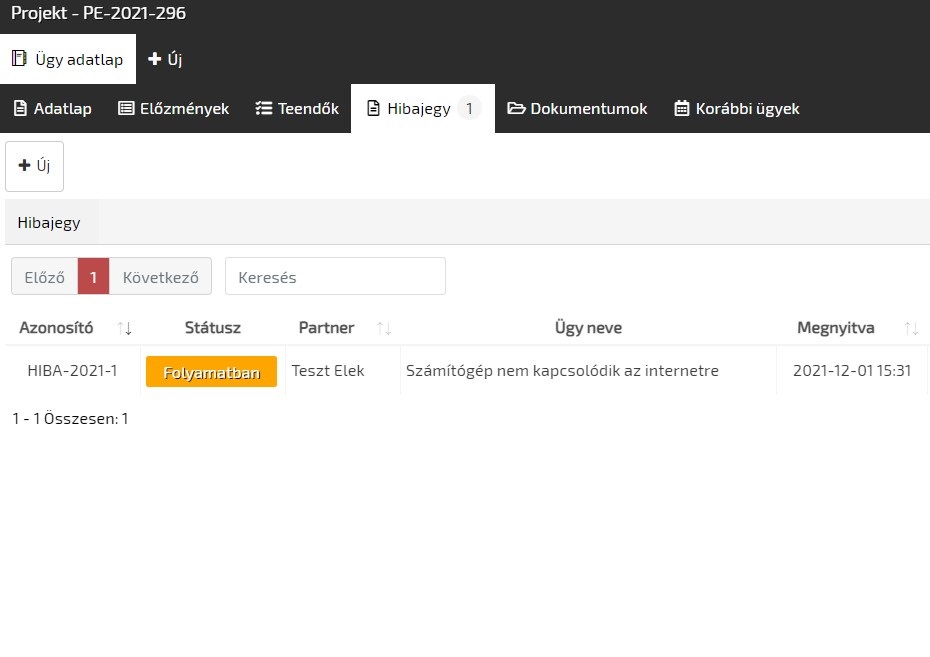Sort by Azonosító column arrows
Image resolution: width=930 pixels, height=657 pixels.
tap(125, 328)
